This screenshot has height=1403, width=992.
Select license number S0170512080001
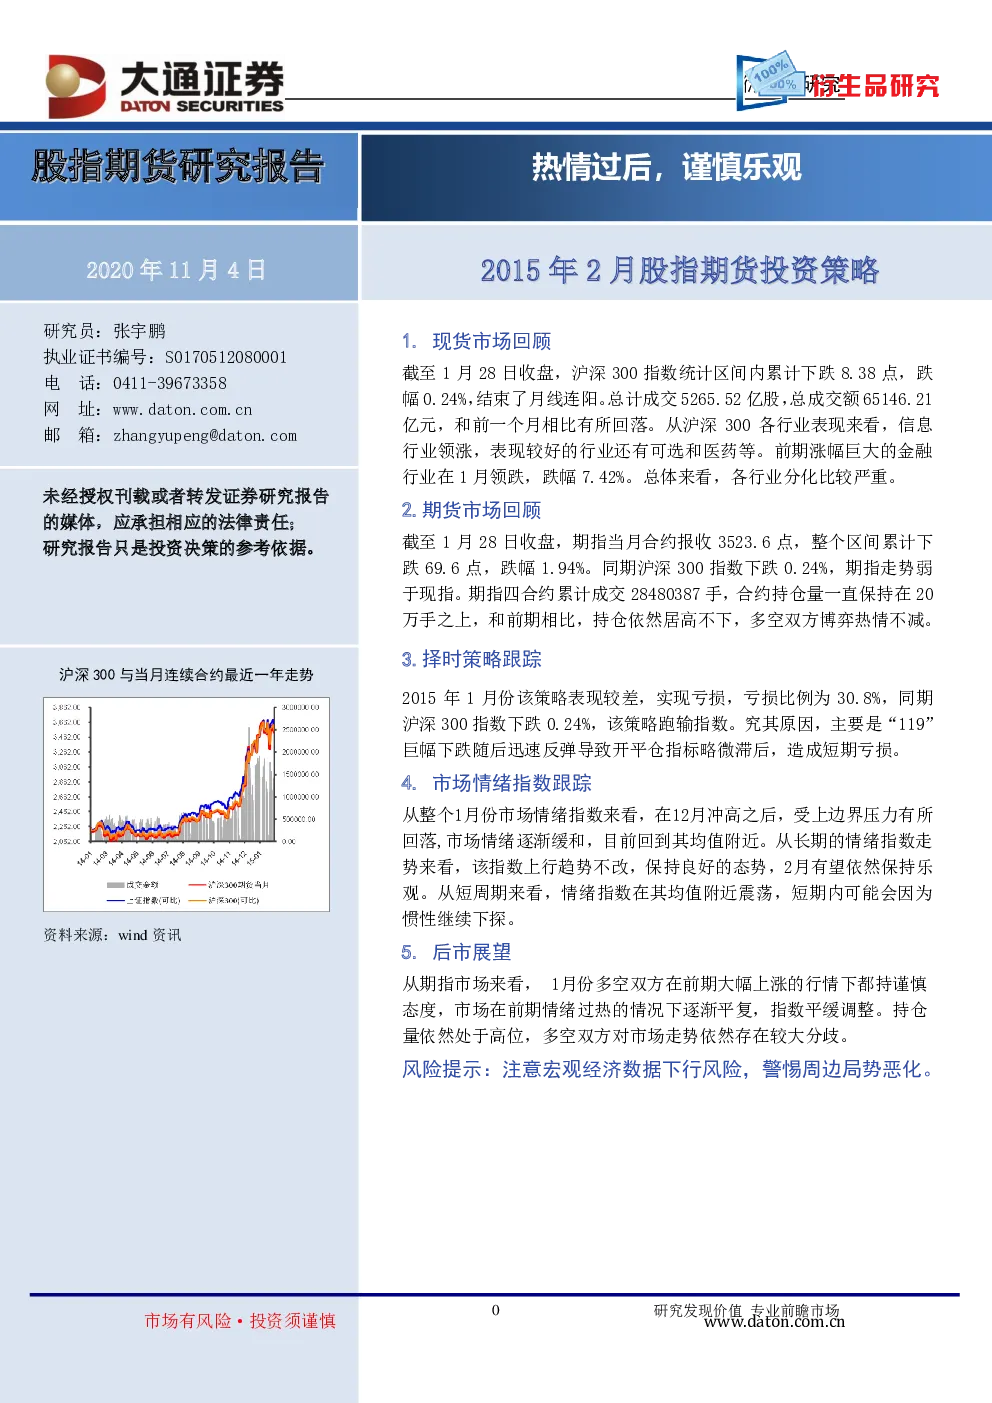pos(226,357)
